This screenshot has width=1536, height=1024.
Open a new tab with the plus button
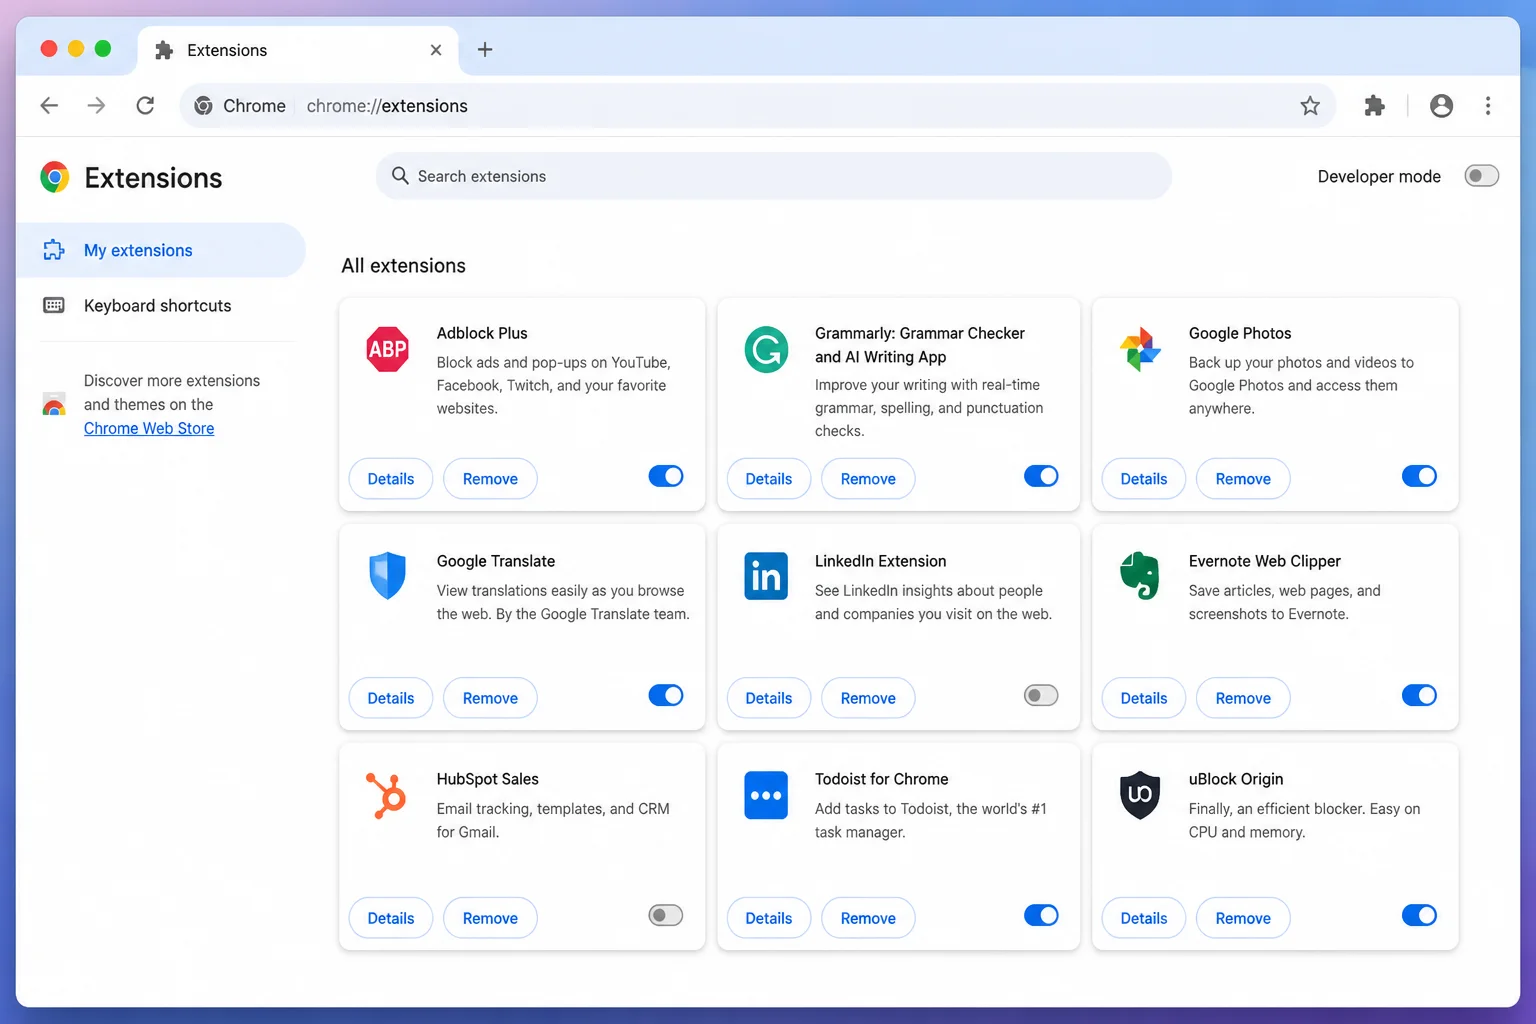[485, 49]
